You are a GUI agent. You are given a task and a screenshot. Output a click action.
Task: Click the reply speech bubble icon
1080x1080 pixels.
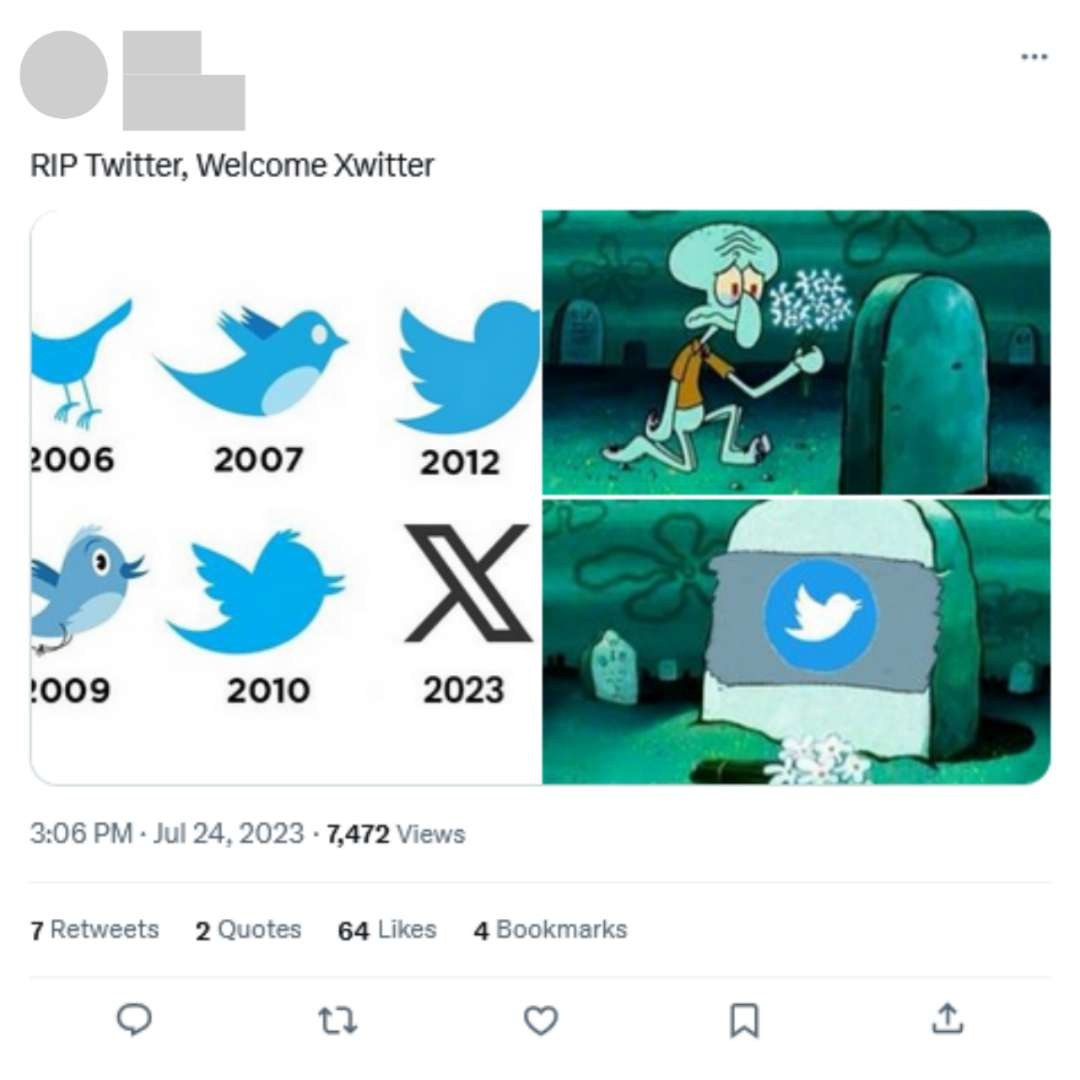point(134,1019)
